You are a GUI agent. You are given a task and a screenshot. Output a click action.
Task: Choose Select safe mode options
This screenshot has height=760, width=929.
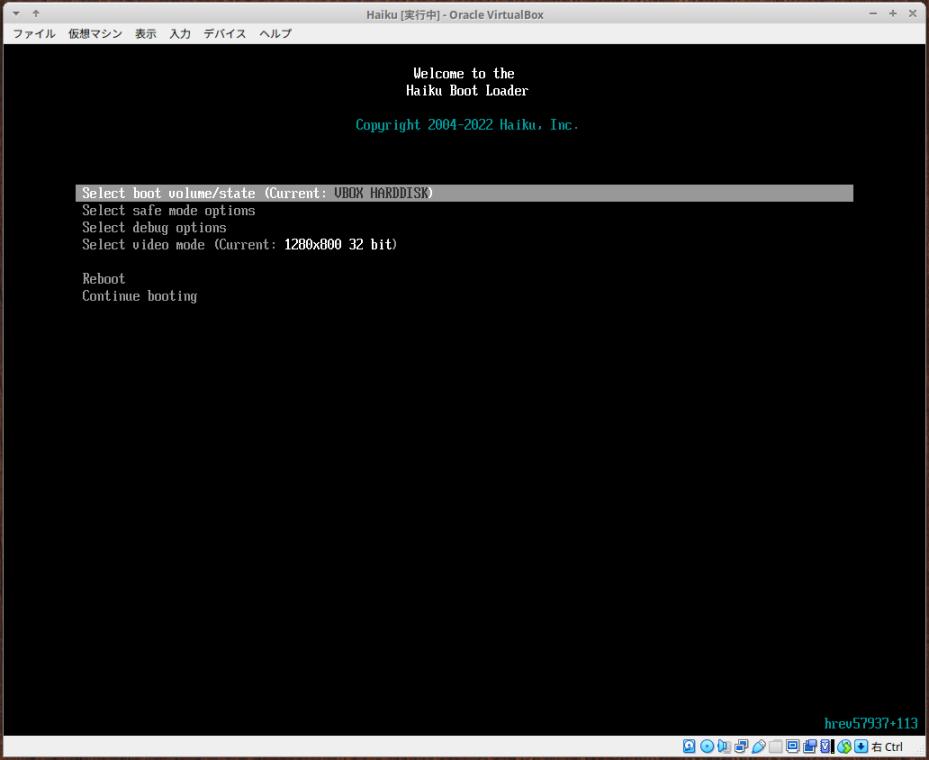[x=169, y=210]
